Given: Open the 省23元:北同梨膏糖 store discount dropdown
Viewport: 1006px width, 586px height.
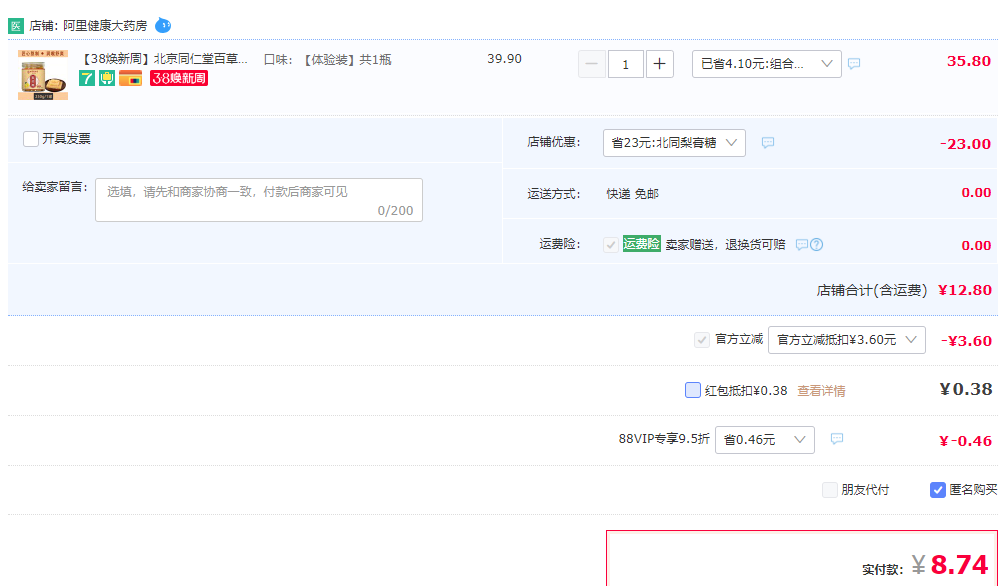Looking at the screenshot, I should 674,142.
